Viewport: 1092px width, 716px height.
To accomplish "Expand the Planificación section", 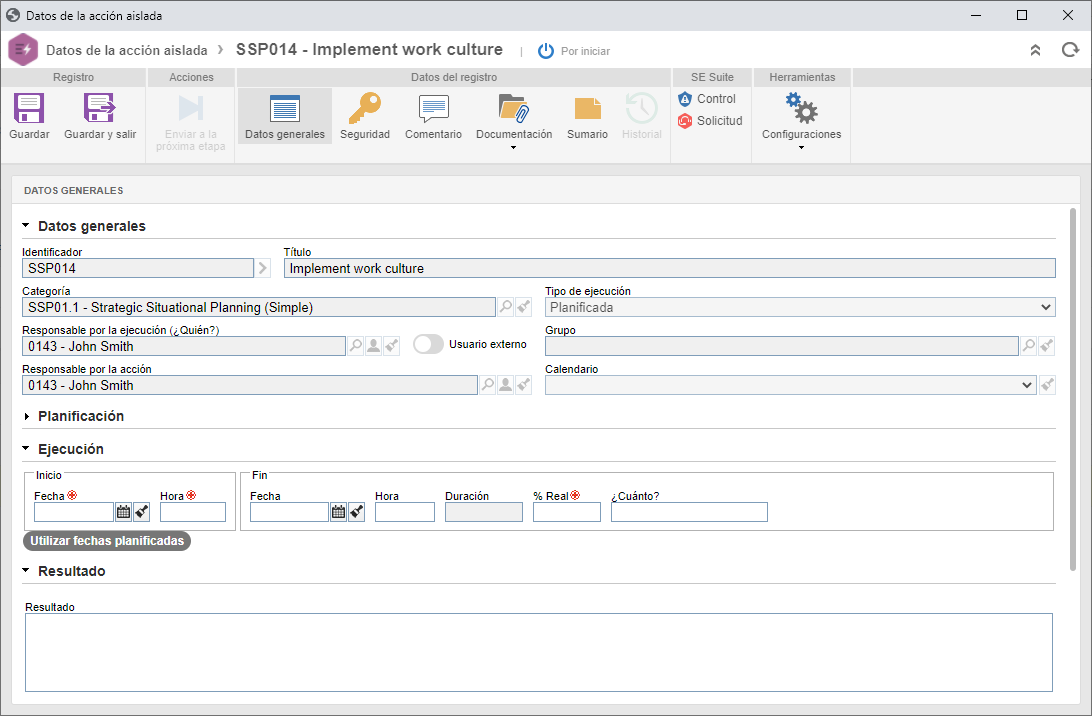I will pos(26,417).
